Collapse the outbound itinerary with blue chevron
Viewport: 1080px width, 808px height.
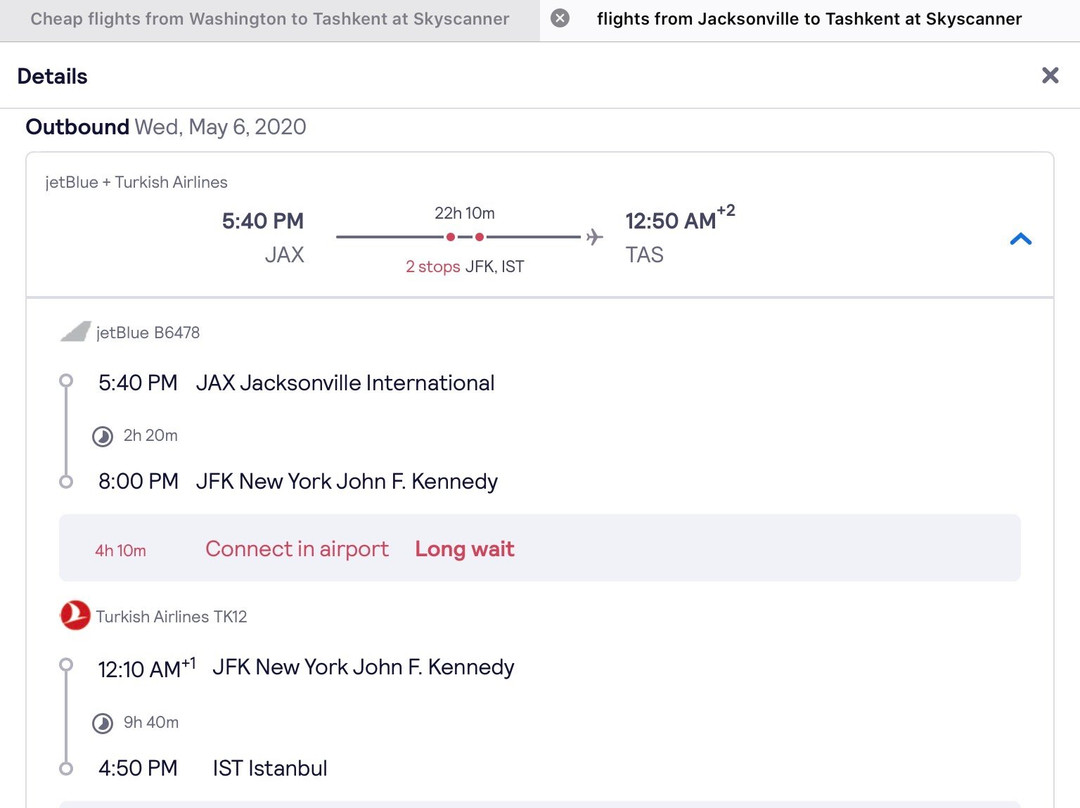[x=1020, y=239]
